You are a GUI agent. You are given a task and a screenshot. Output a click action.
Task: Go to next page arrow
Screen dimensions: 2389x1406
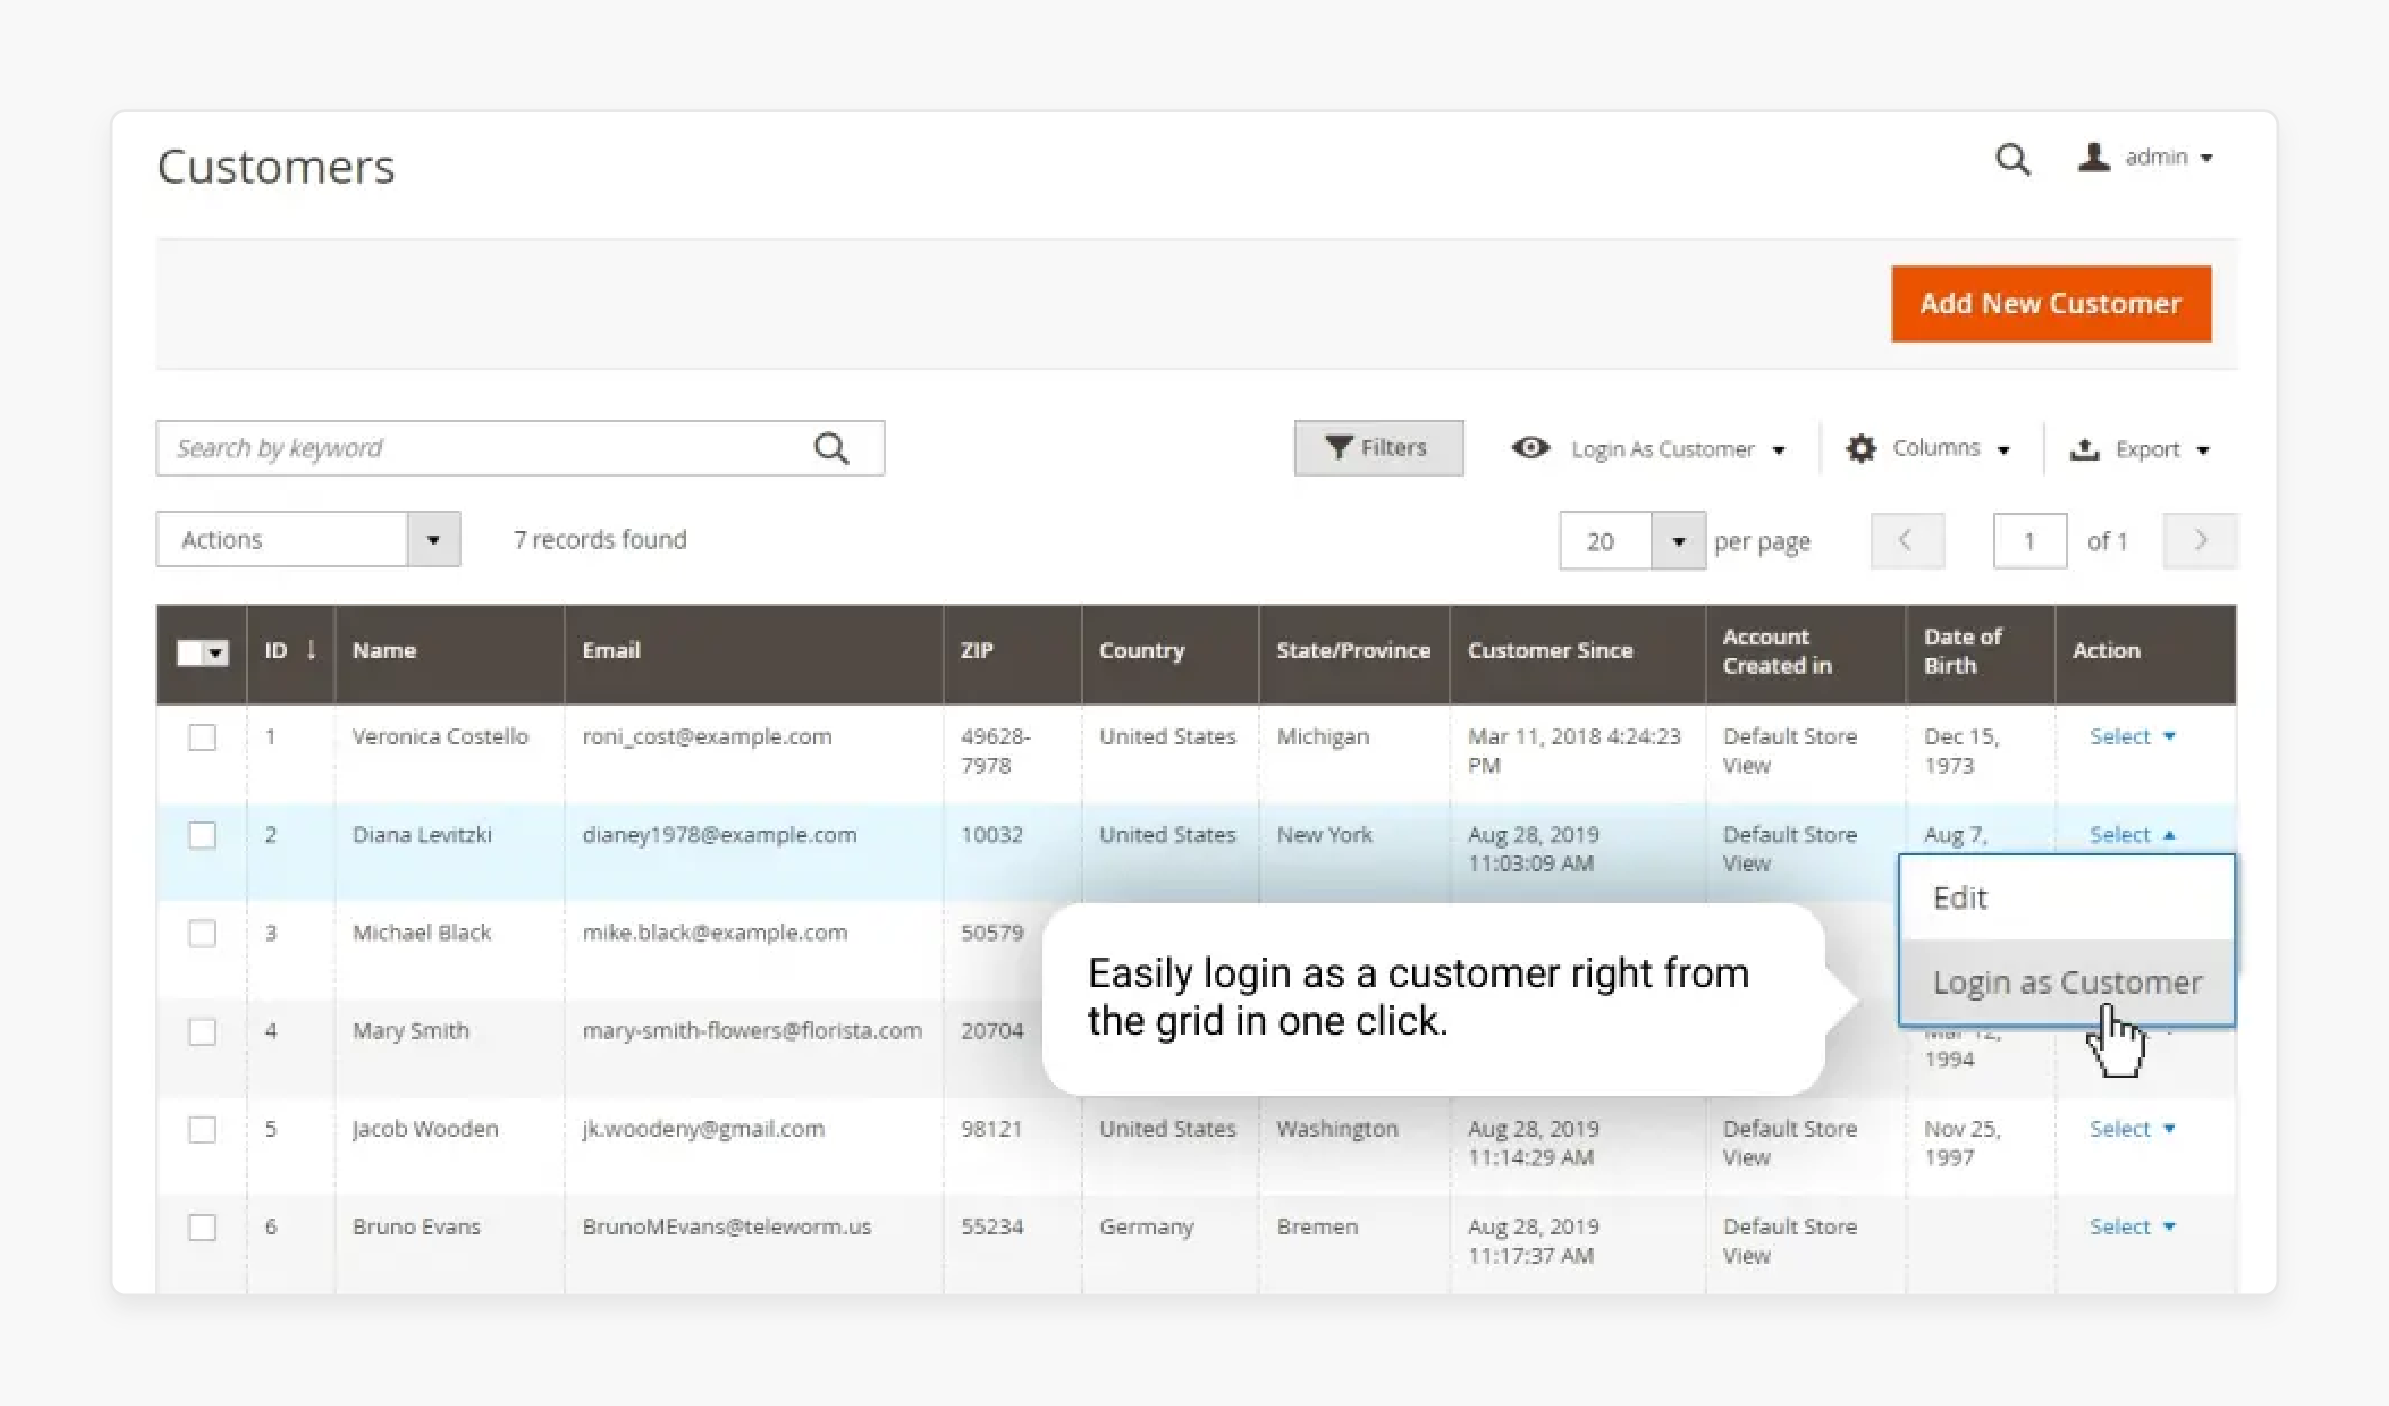pyautogui.click(x=2199, y=541)
